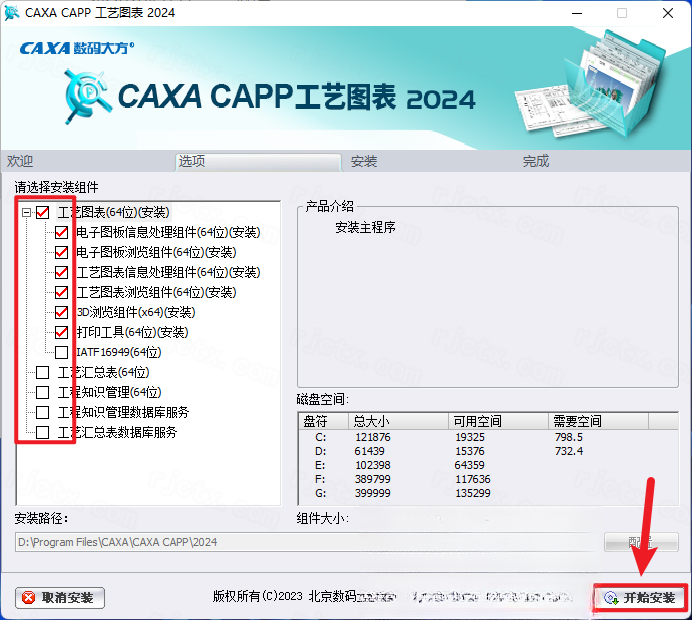The image size is (692, 620).
Task: Toggle 电子图板信息处理组件(64位) checkbox
Action: 61,232
